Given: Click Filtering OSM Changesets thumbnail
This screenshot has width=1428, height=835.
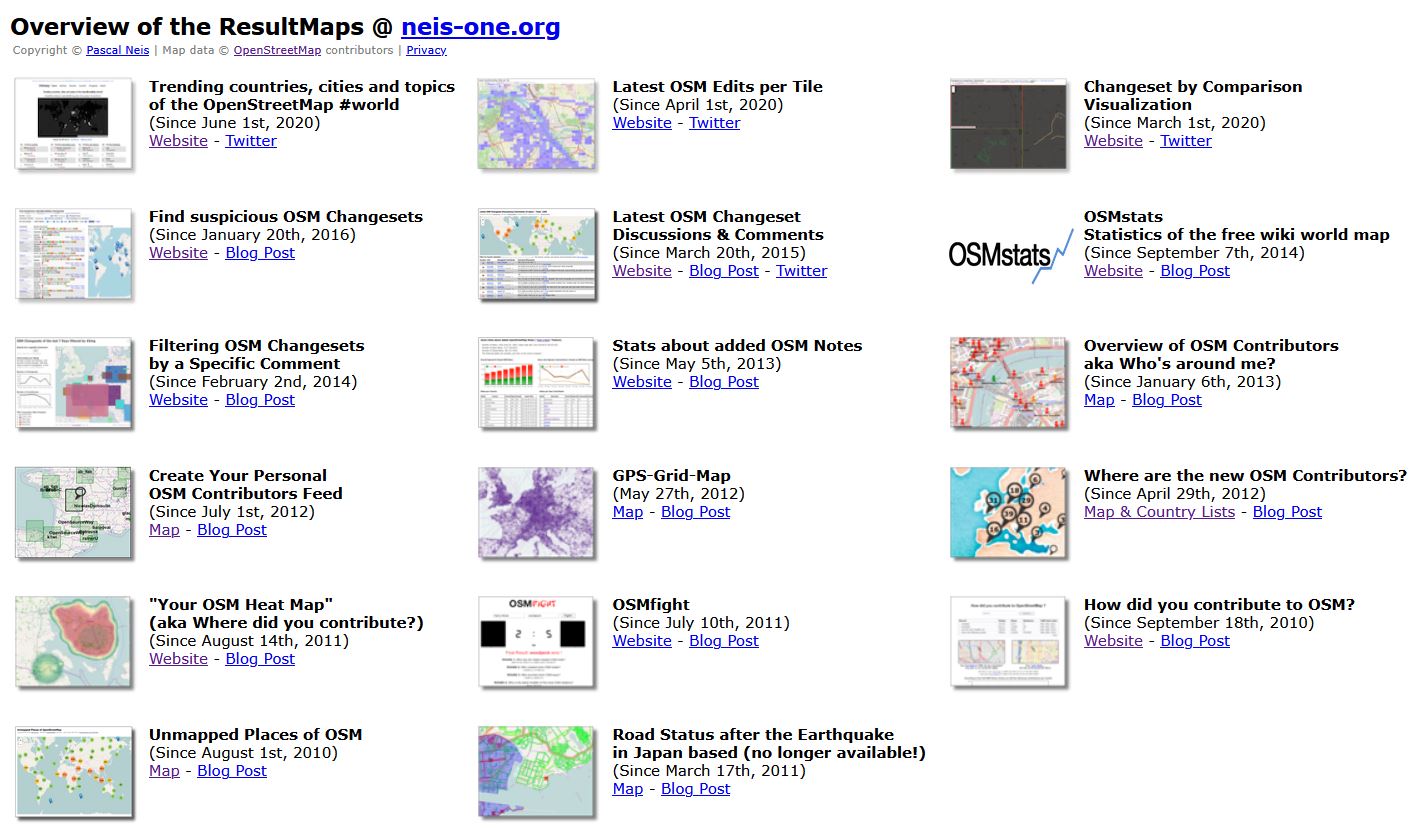Looking at the screenshot, I should click(74, 383).
